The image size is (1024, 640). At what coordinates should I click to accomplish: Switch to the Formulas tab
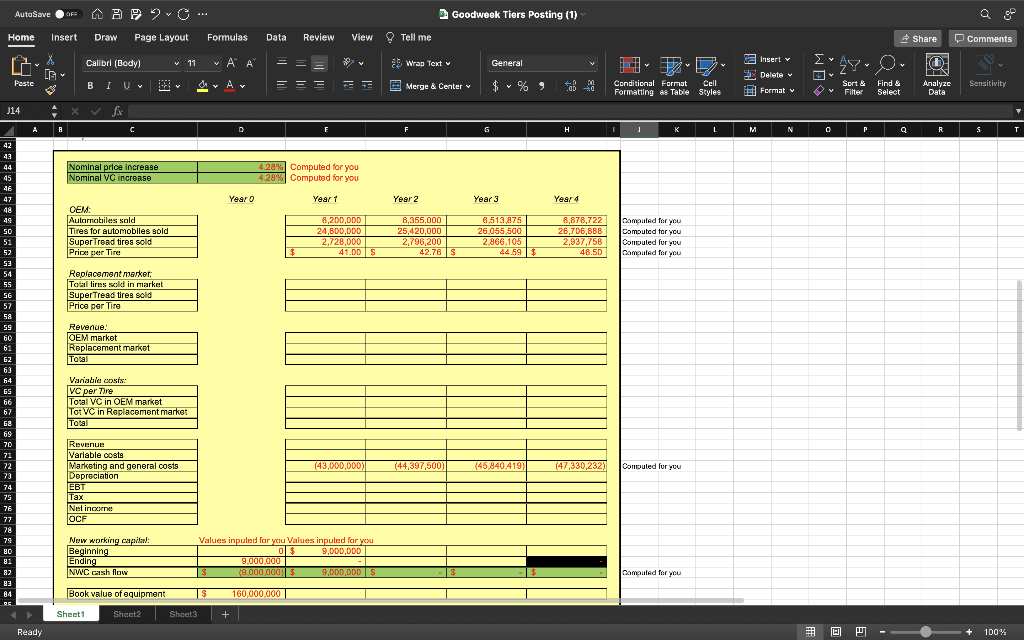[x=227, y=37]
